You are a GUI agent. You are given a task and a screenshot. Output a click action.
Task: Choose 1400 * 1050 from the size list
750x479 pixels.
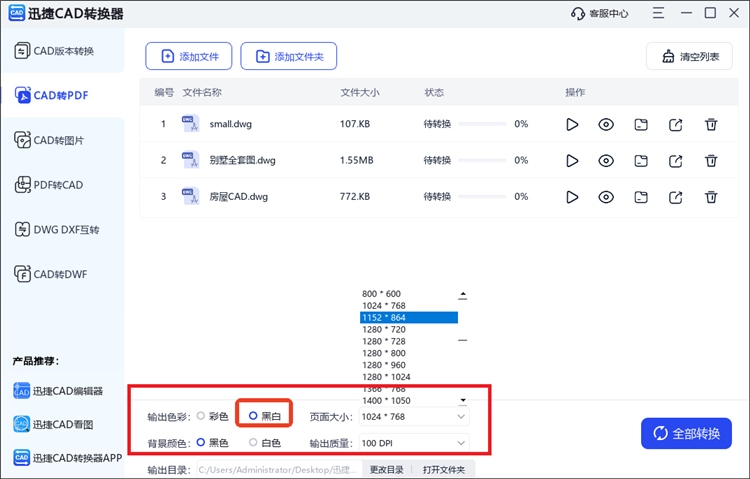(x=408, y=401)
